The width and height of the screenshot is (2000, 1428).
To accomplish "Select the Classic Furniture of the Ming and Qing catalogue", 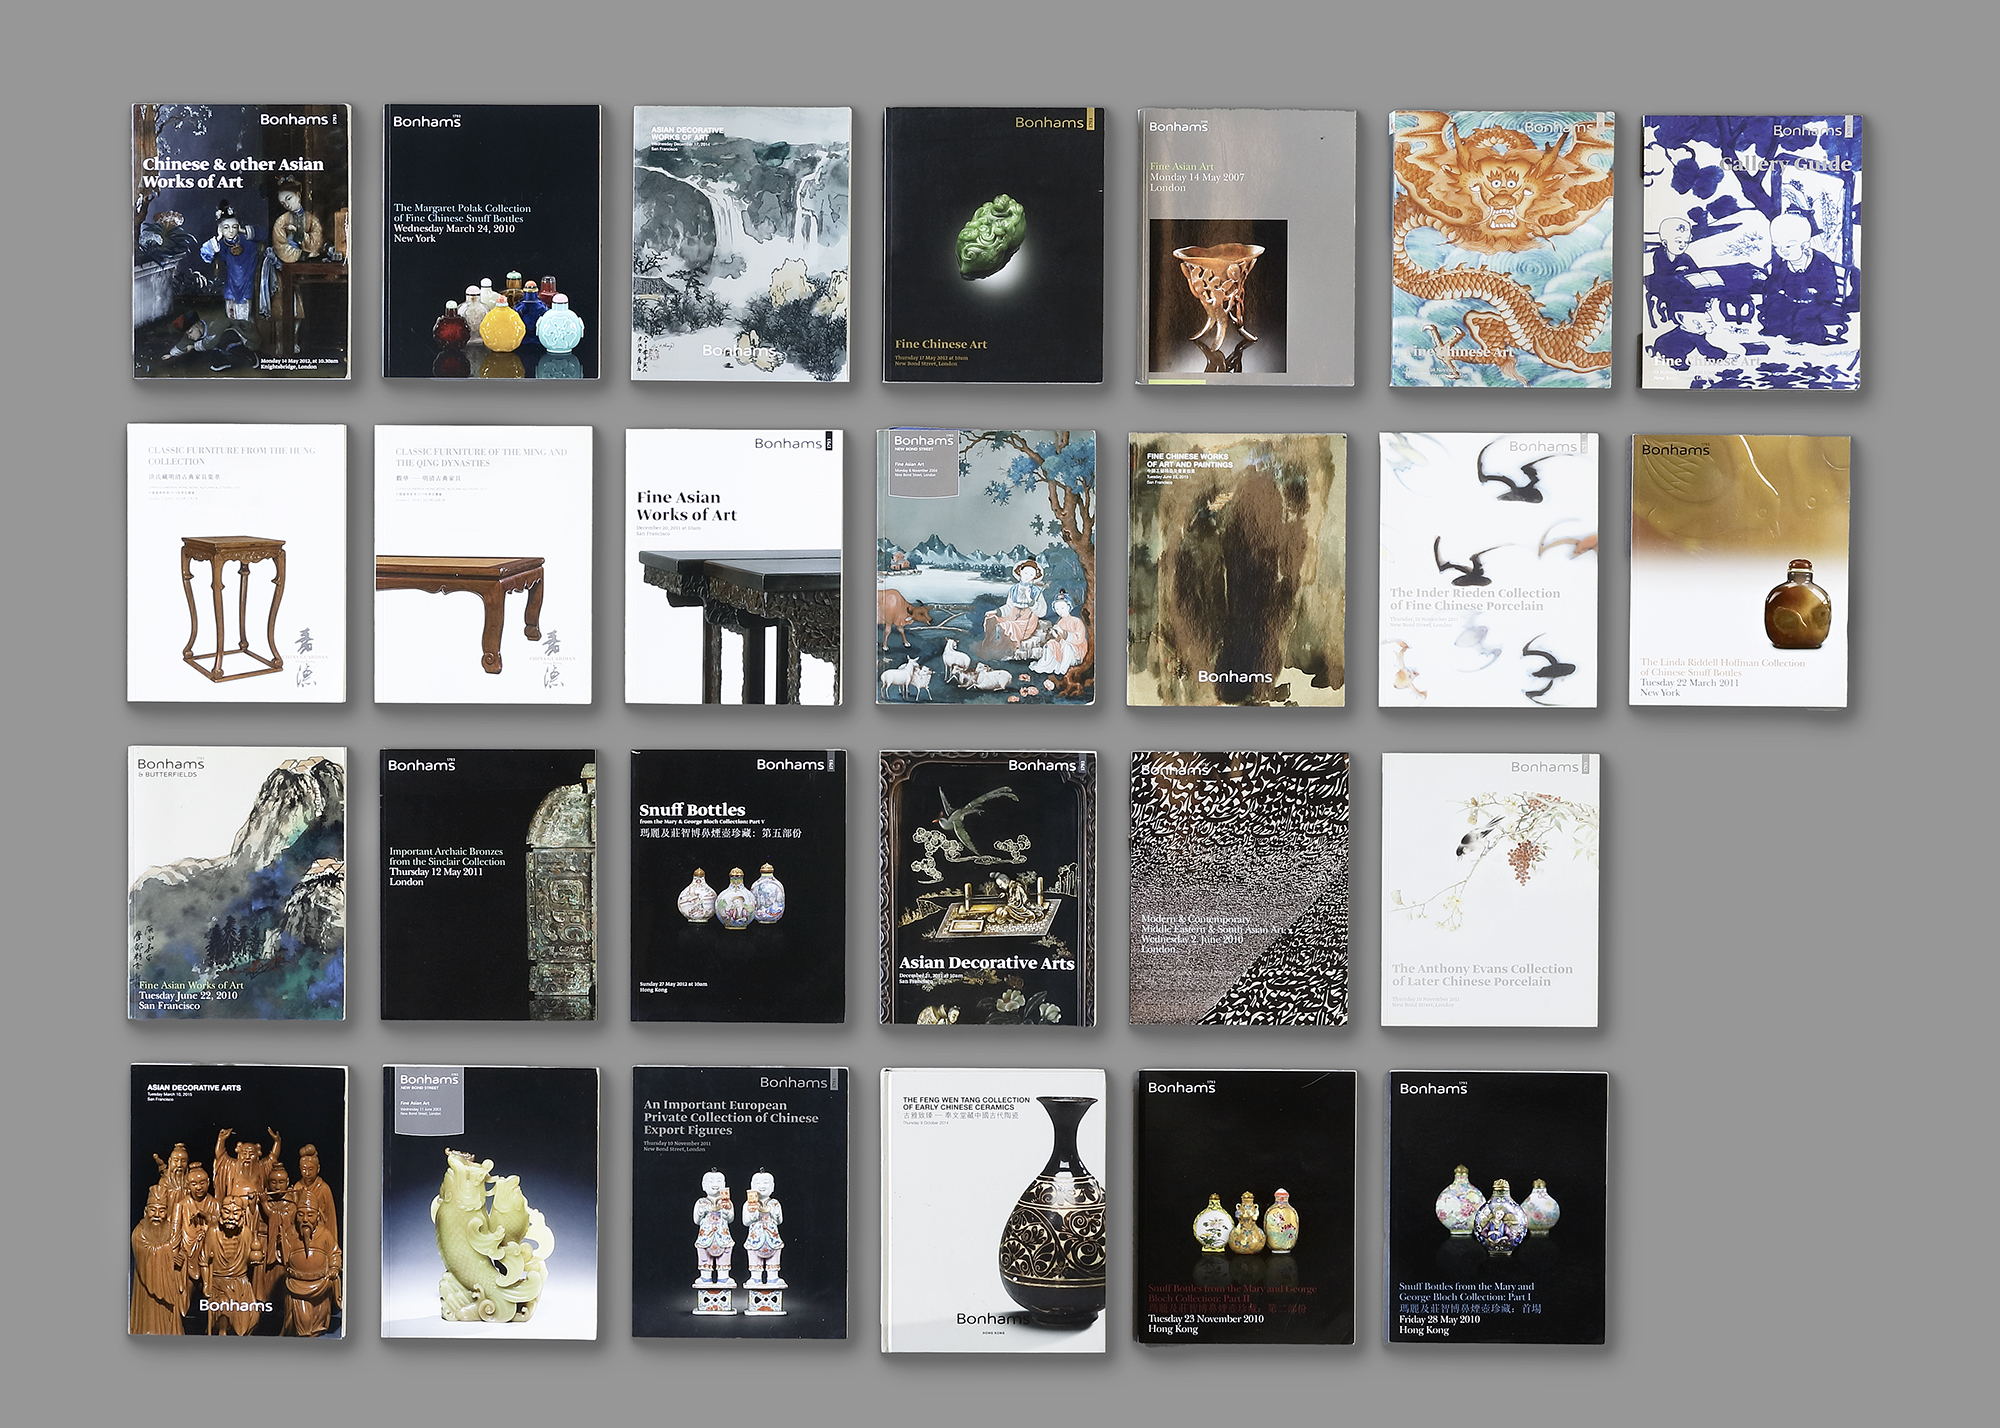I will (483, 565).
